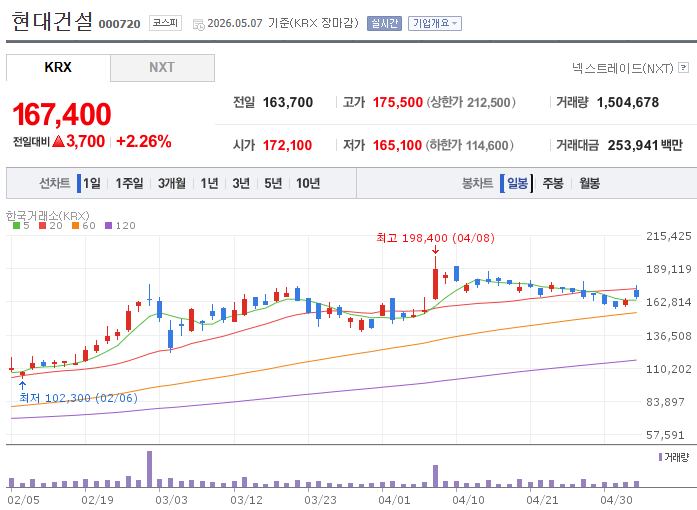Select the 1년 line chart period

tap(209, 183)
